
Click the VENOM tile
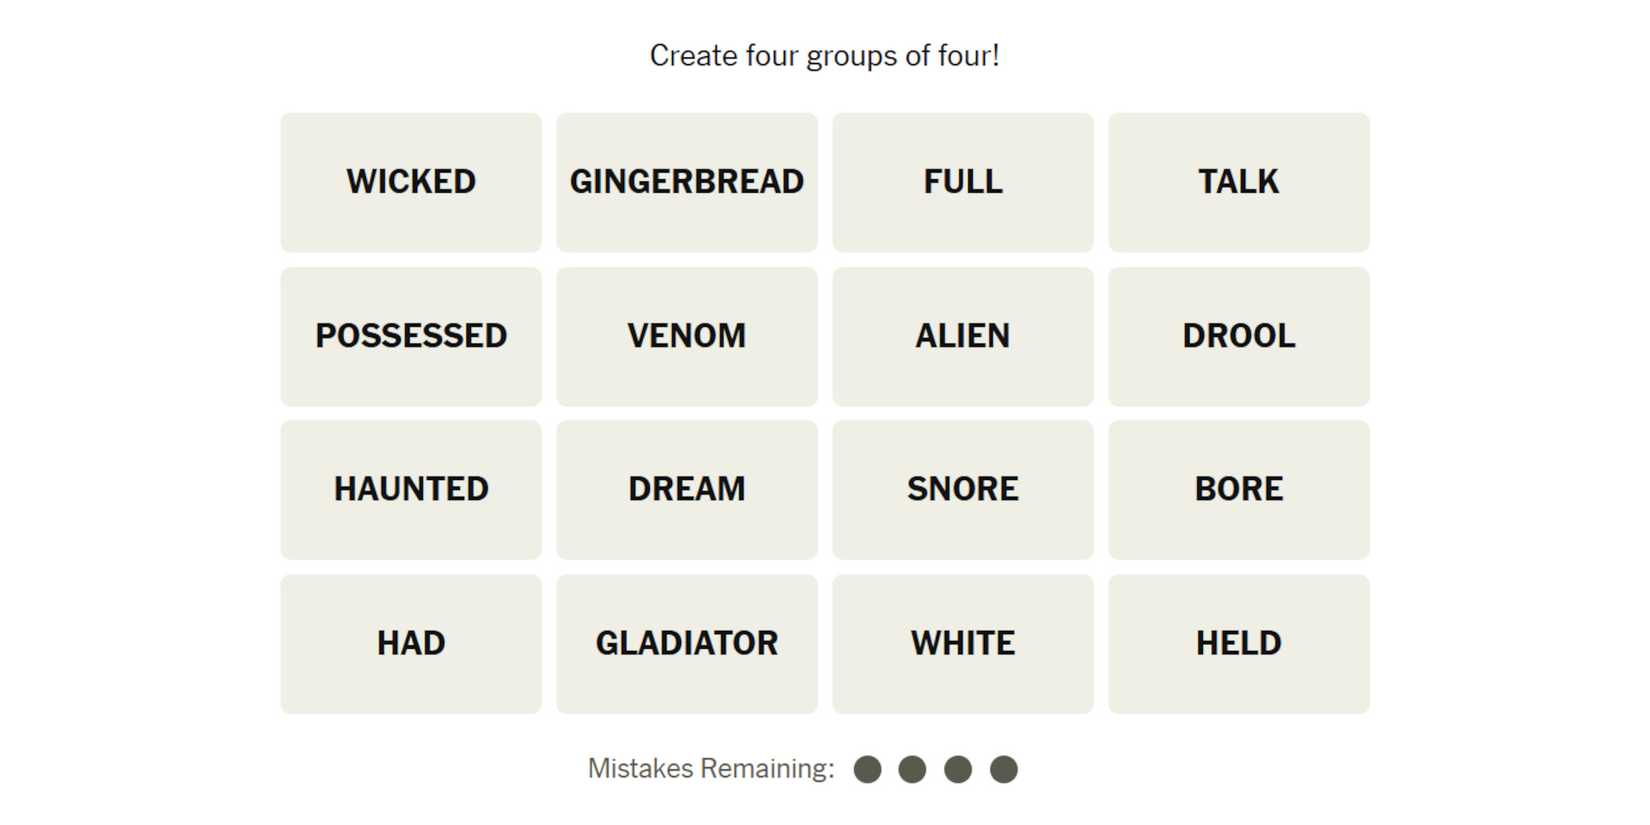click(x=687, y=336)
